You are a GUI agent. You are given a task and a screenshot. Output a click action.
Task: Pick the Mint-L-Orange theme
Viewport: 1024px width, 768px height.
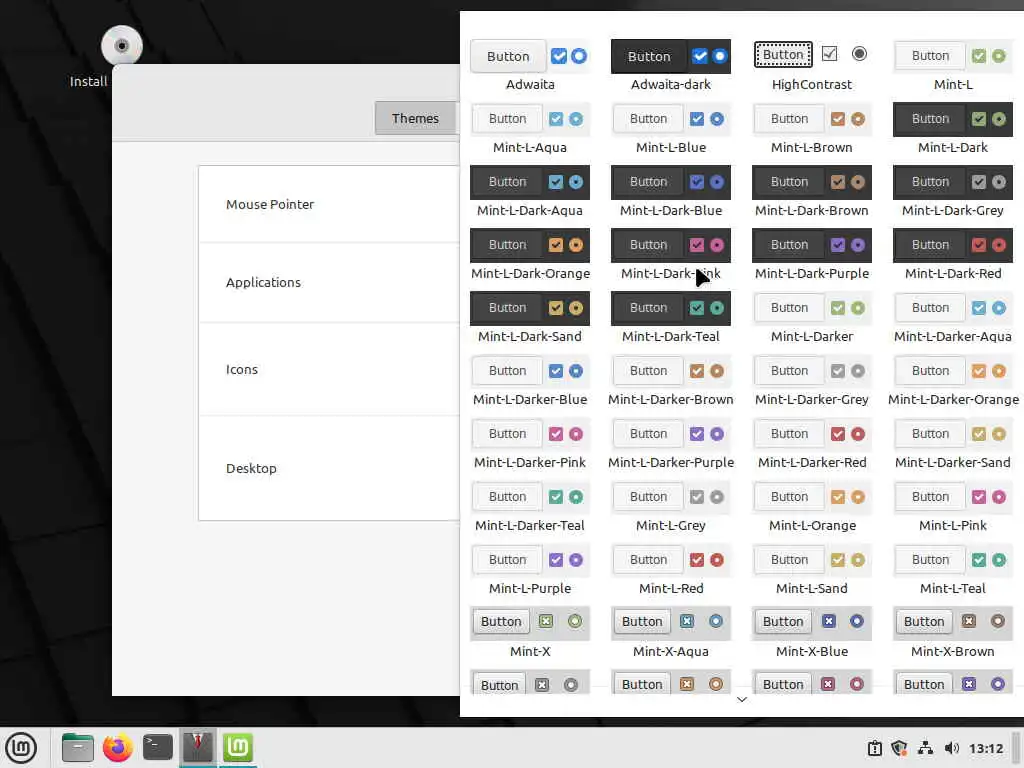(x=812, y=507)
